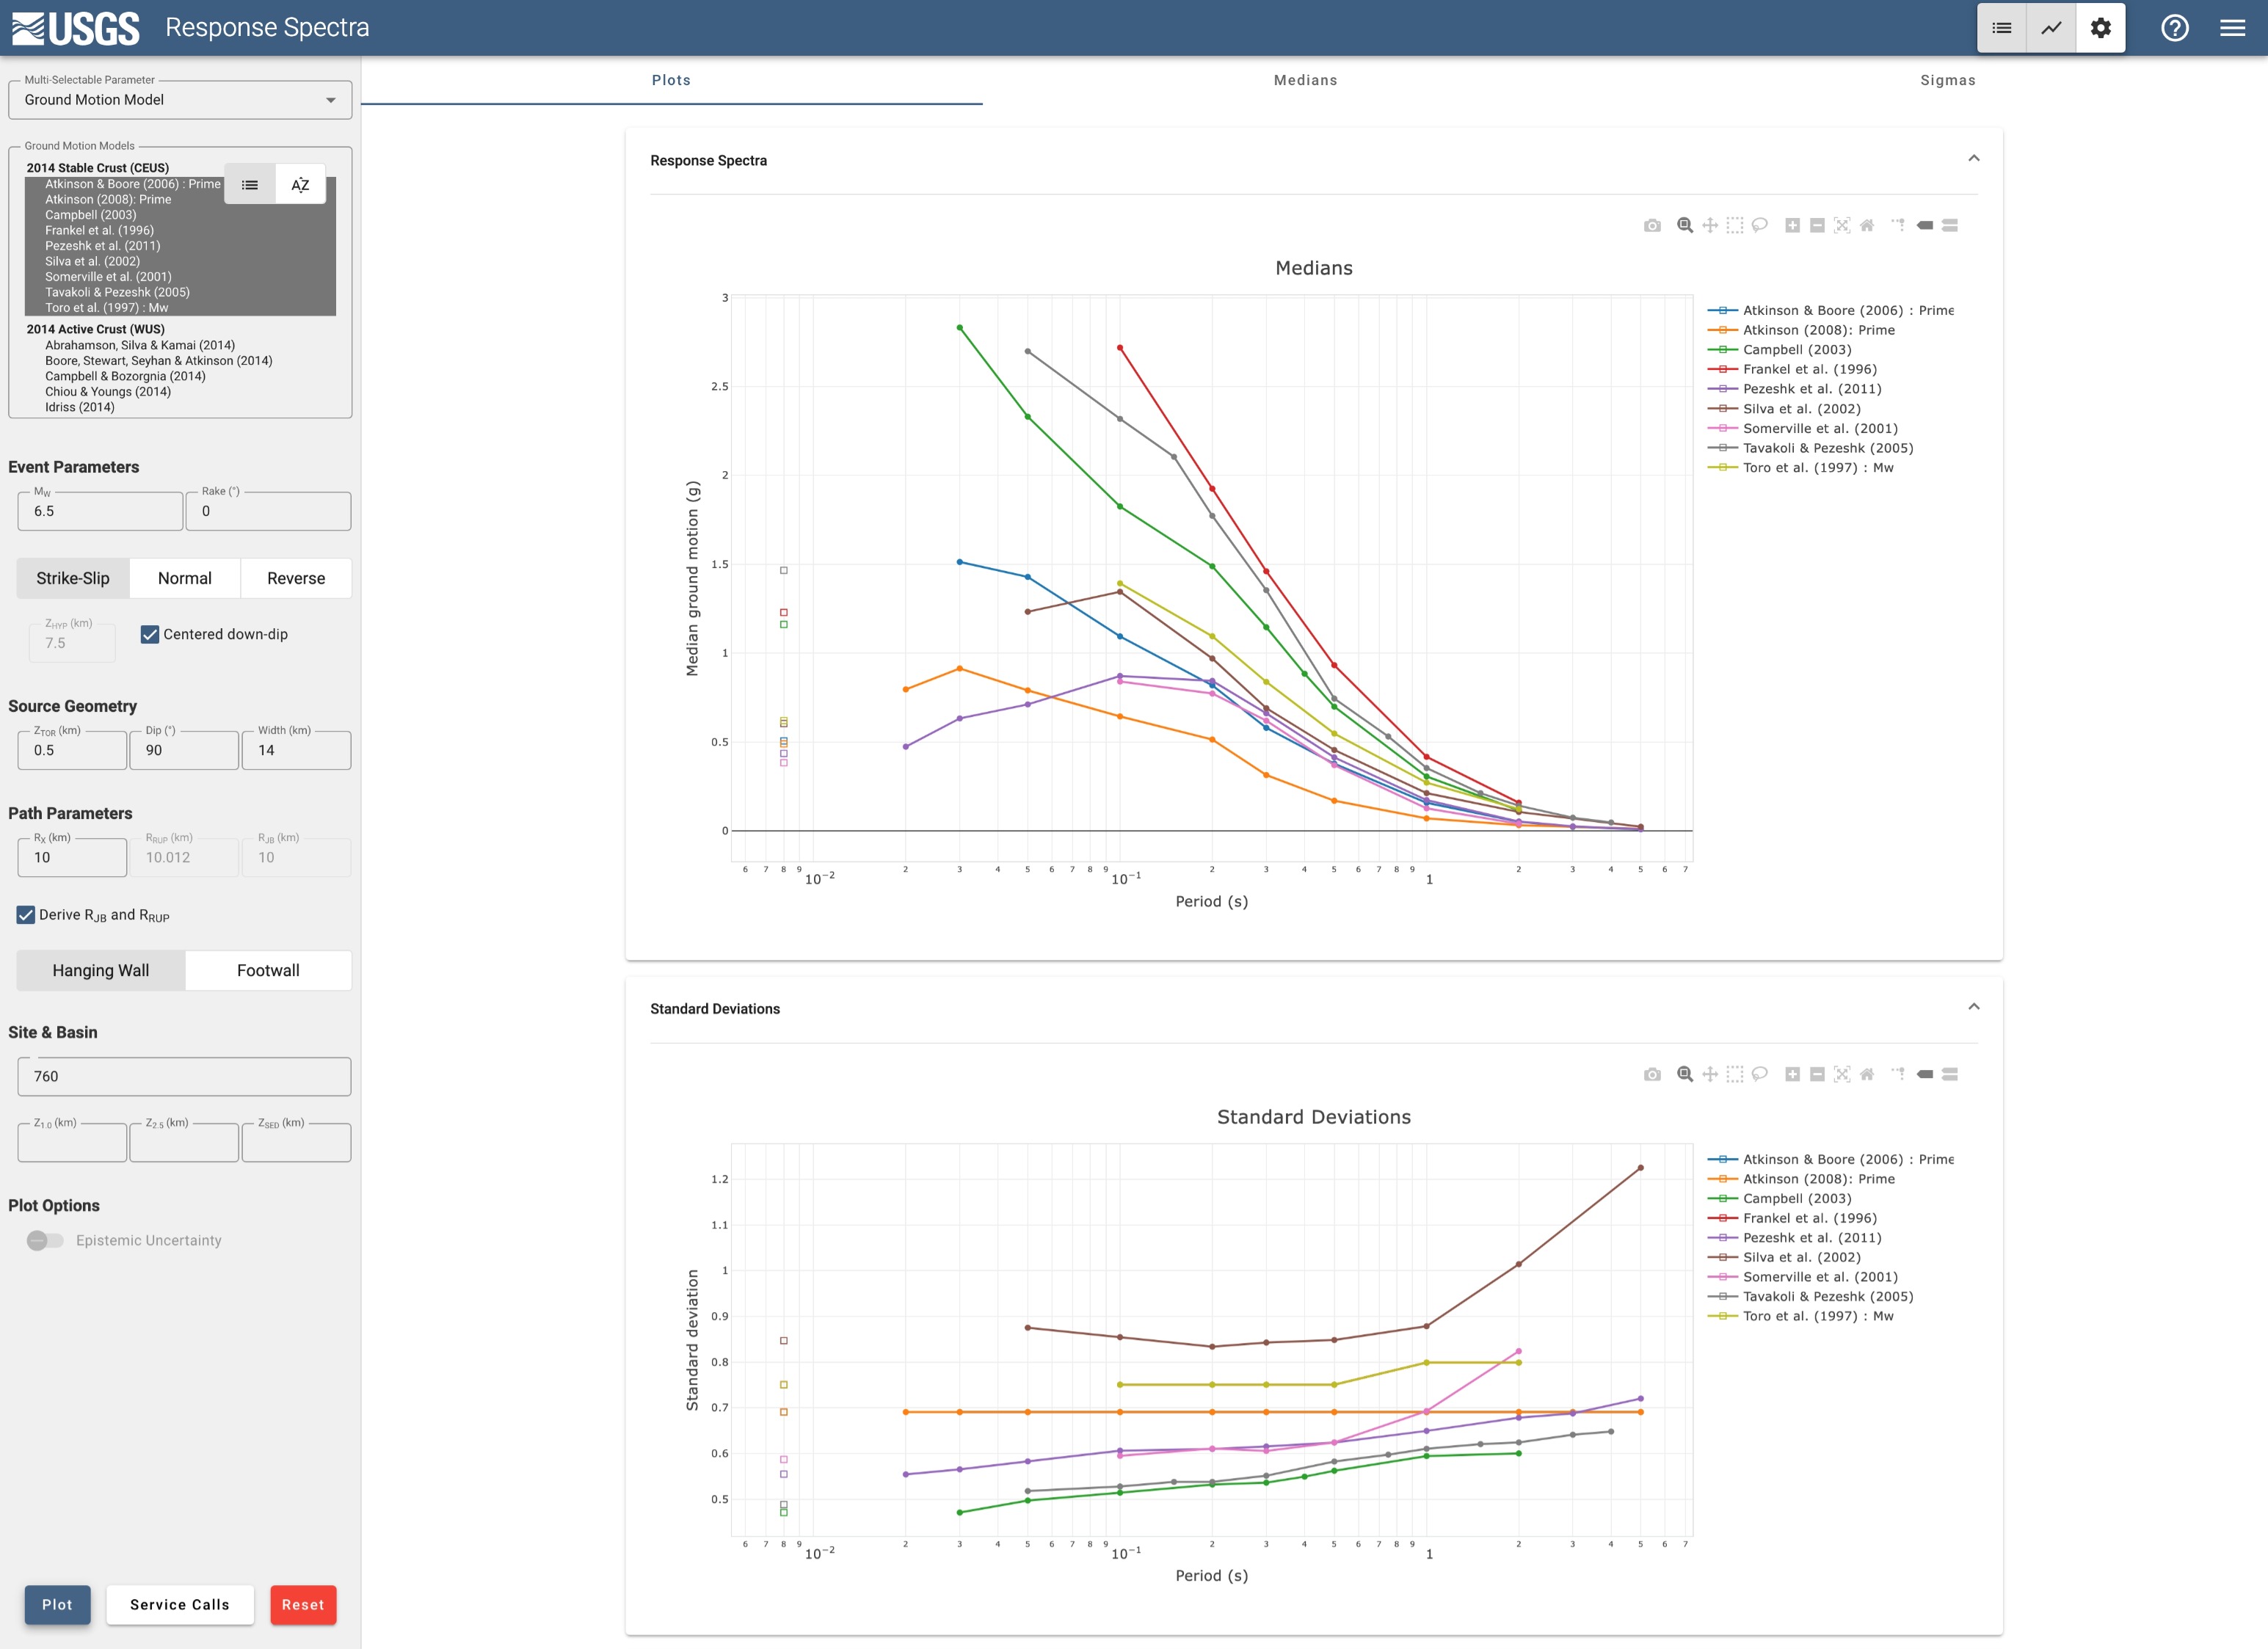Show closest data on hover in Medians modebar
Image resolution: width=2268 pixels, height=1649 pixels.
pyautogui.click(x=1924, y=226)
